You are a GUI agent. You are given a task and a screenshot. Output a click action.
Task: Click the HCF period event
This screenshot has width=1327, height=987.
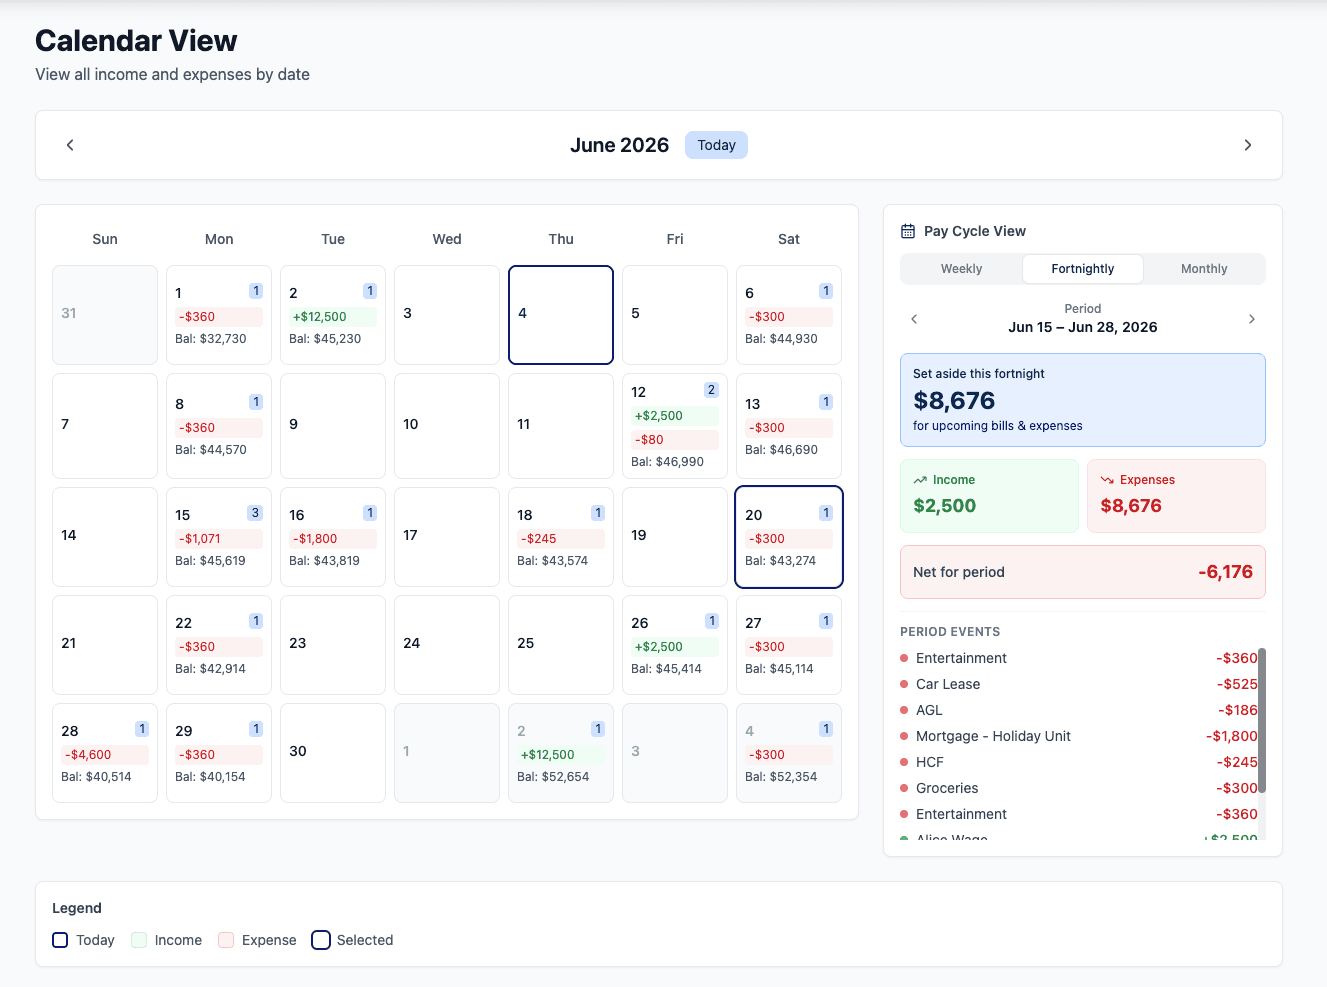[1079, 762]
